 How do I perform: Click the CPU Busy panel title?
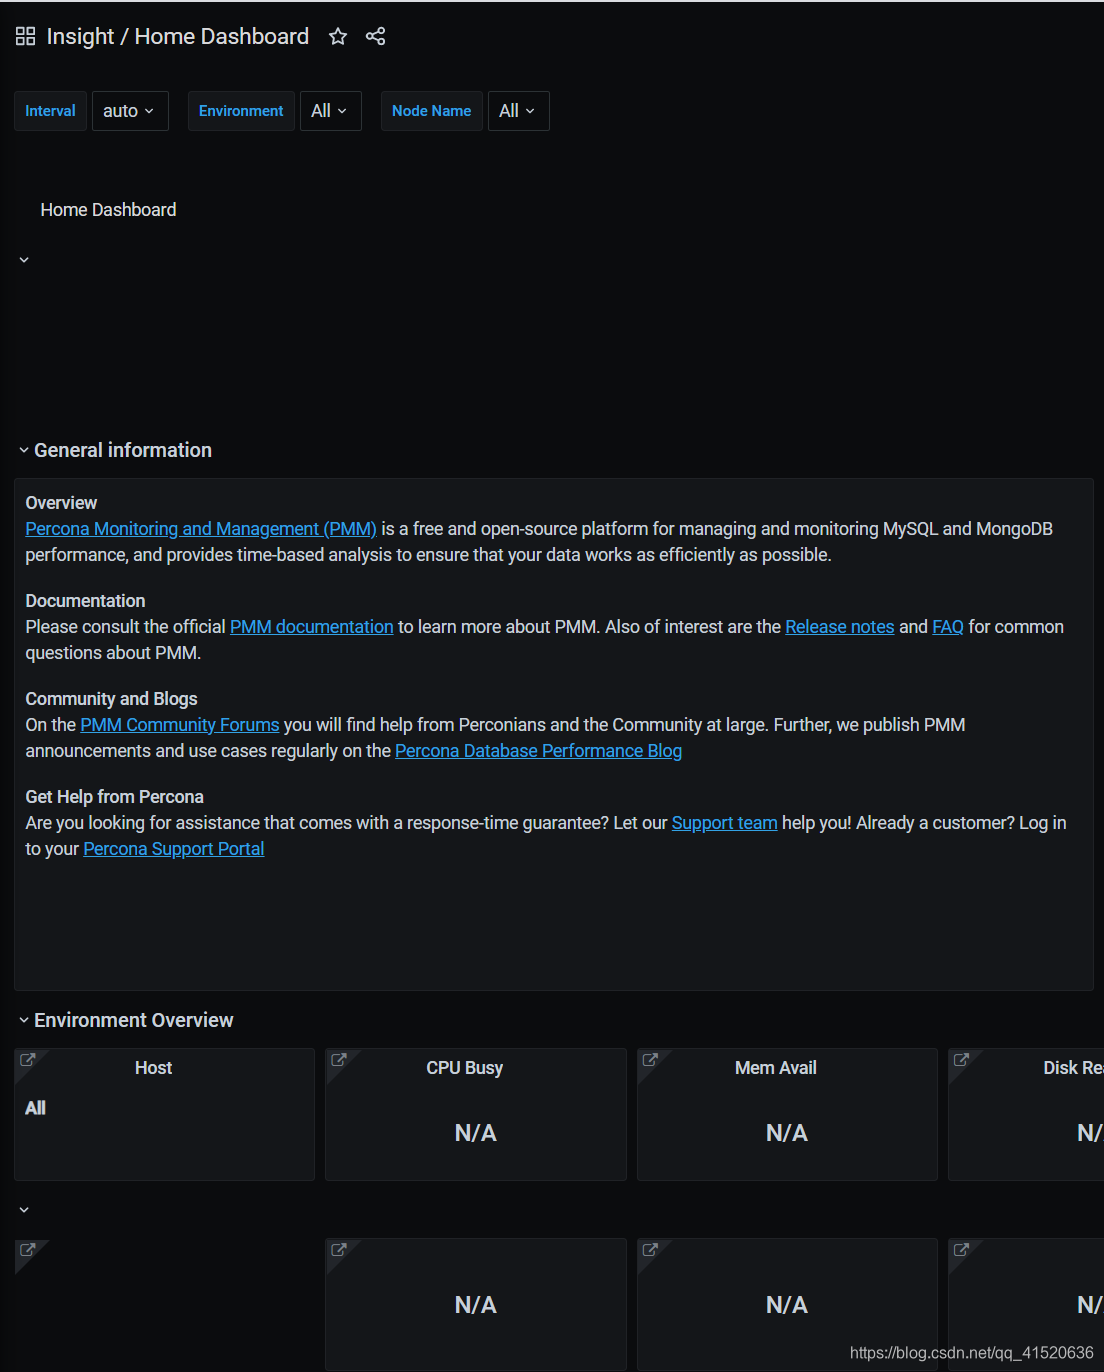[x=465, y=1068]
